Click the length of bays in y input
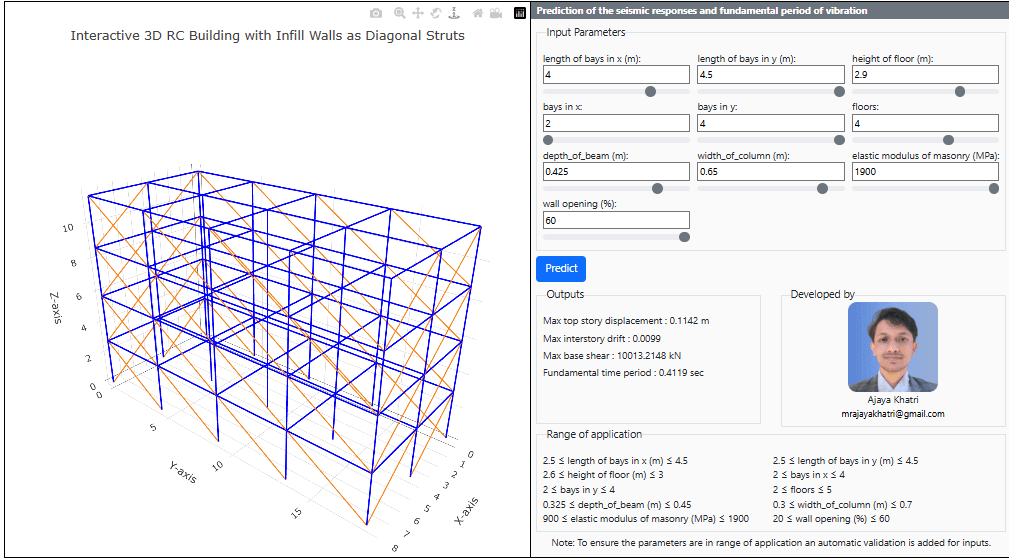 pos(770,75)
